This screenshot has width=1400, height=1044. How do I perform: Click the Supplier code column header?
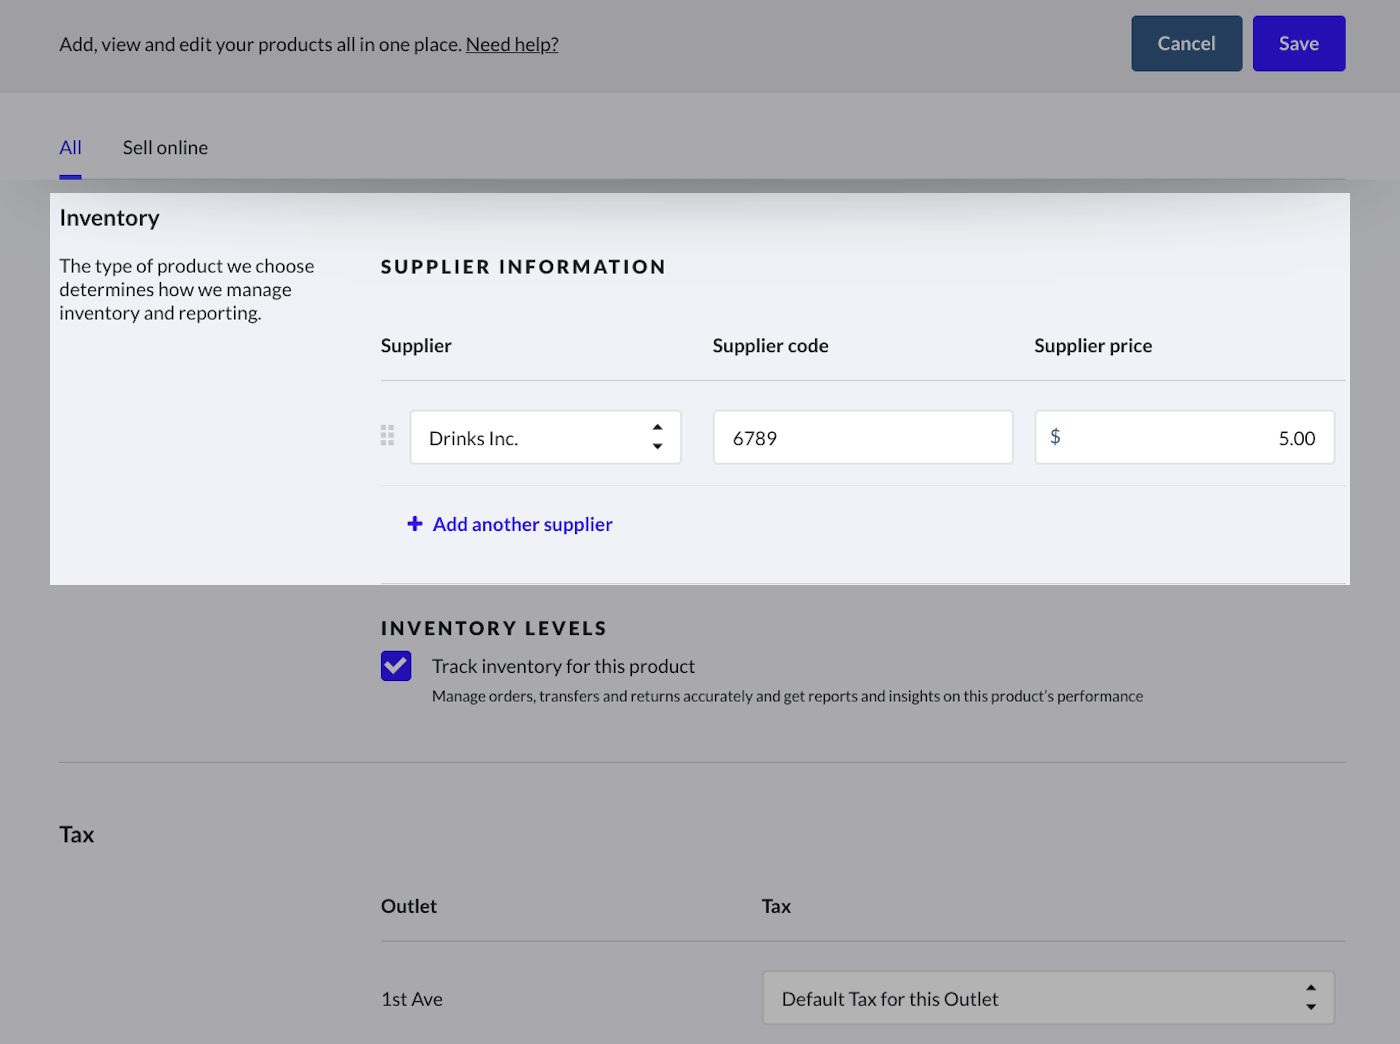click(x=770, y=346)
